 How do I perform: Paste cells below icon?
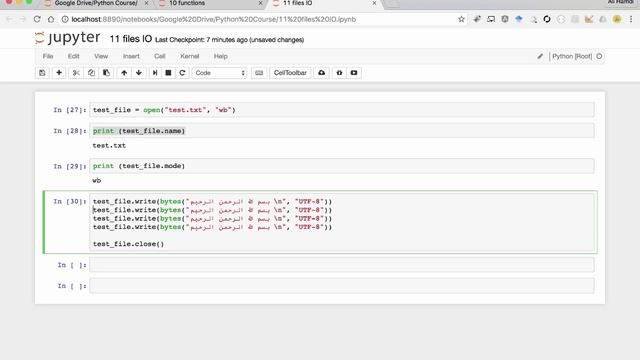tap(107, 73)
